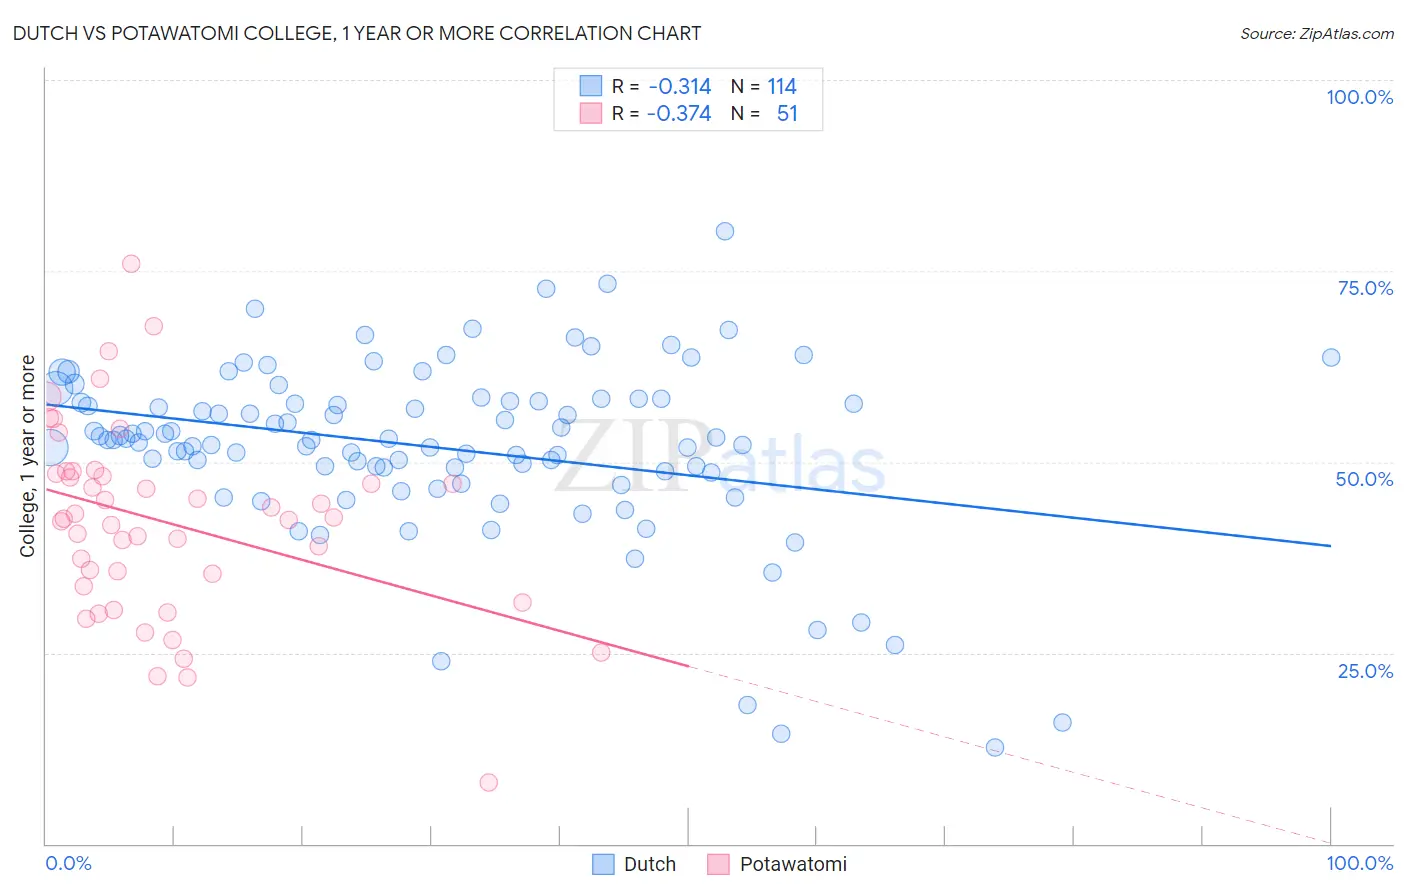1406x892 pixels.
Task: Click the 25.0% y-axis label
Action: 1365,671
